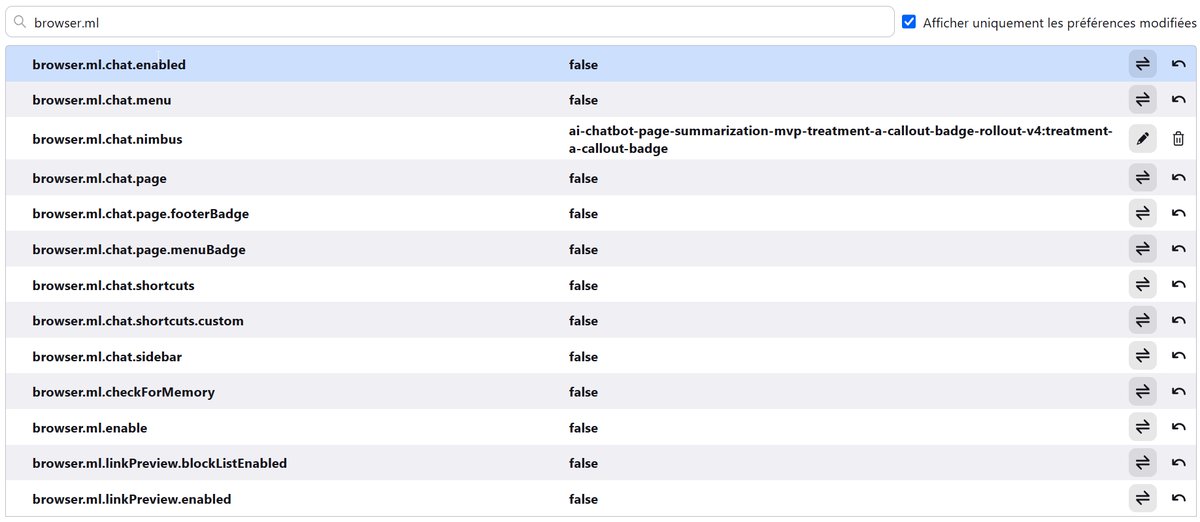Reset browser.ml.linkPreview.blockListEnabled to default
Viewport: 1200px width, 522px height.
pyautogui.click(x=1178, y=463)
